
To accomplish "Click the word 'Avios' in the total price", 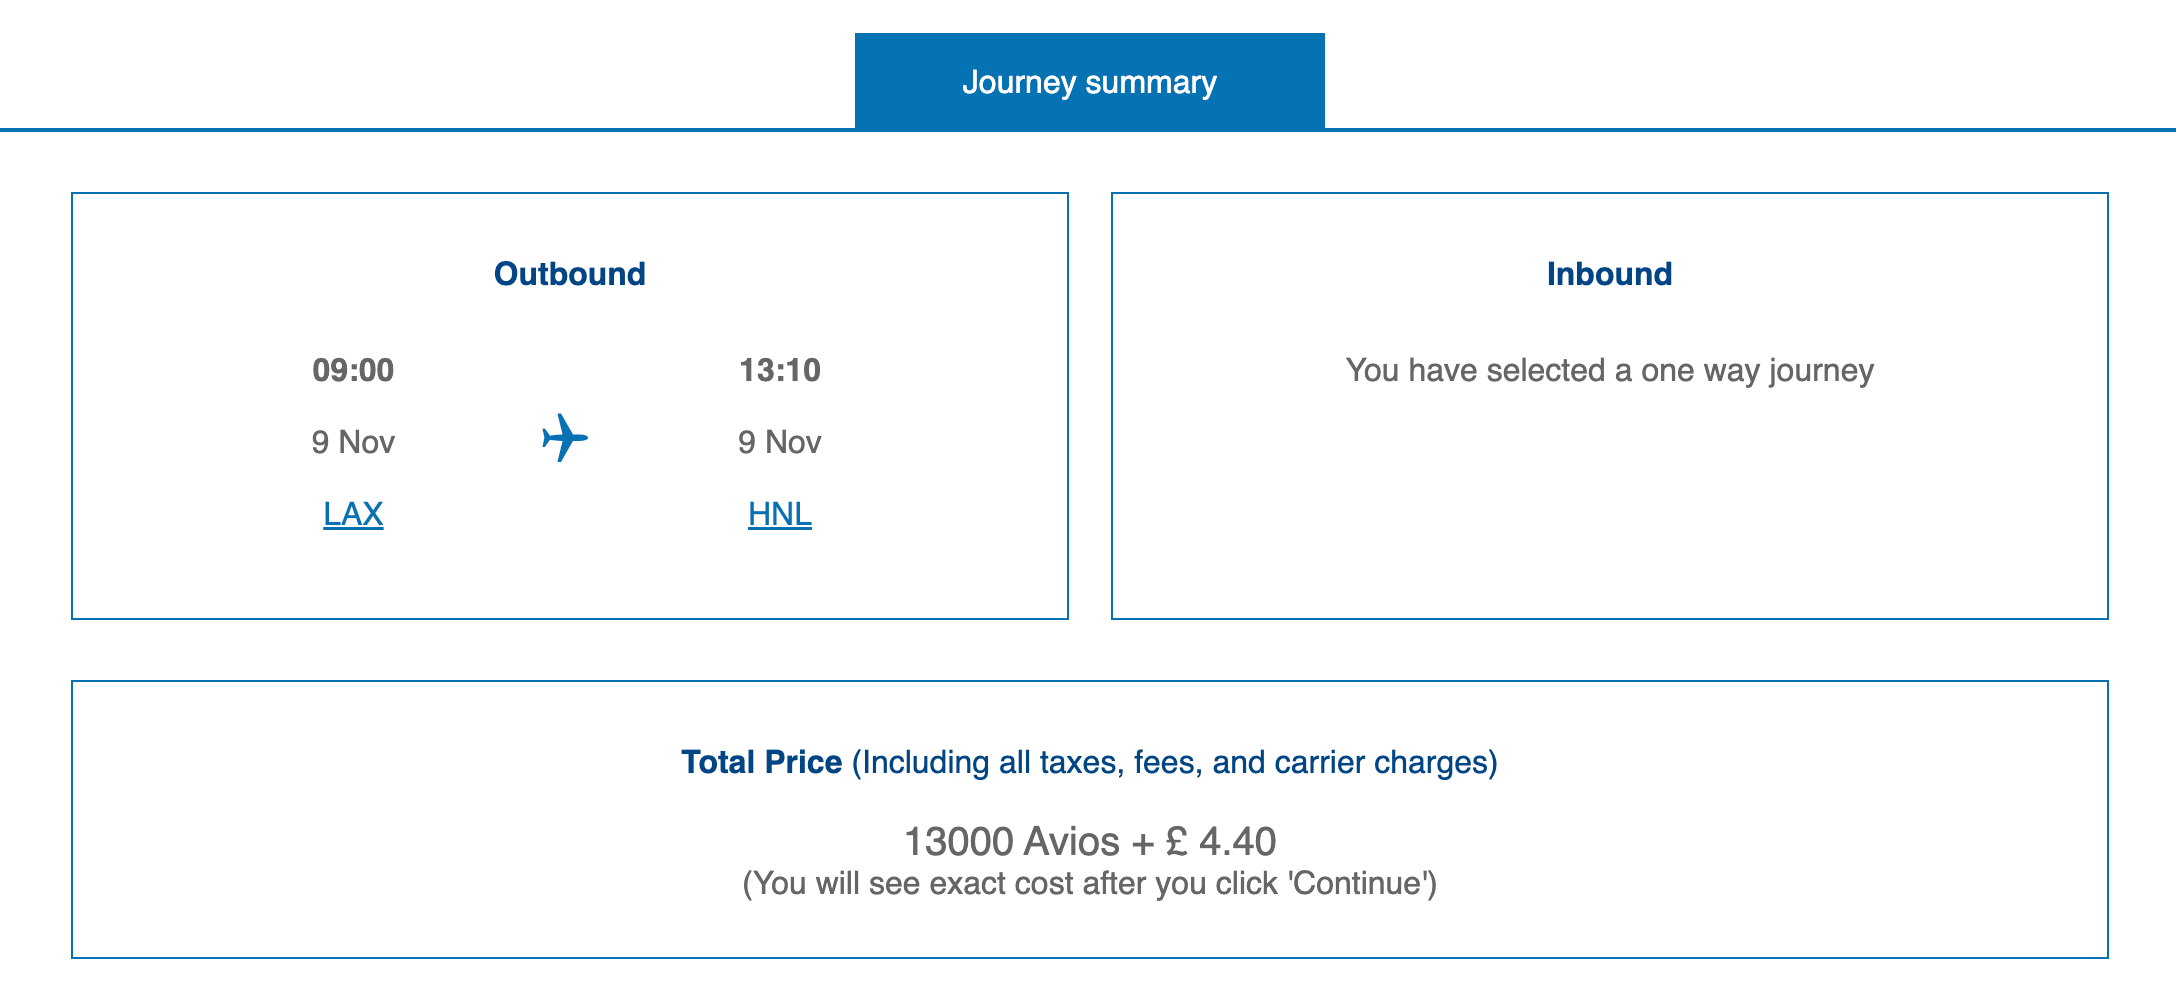I will coord(1073,841).
